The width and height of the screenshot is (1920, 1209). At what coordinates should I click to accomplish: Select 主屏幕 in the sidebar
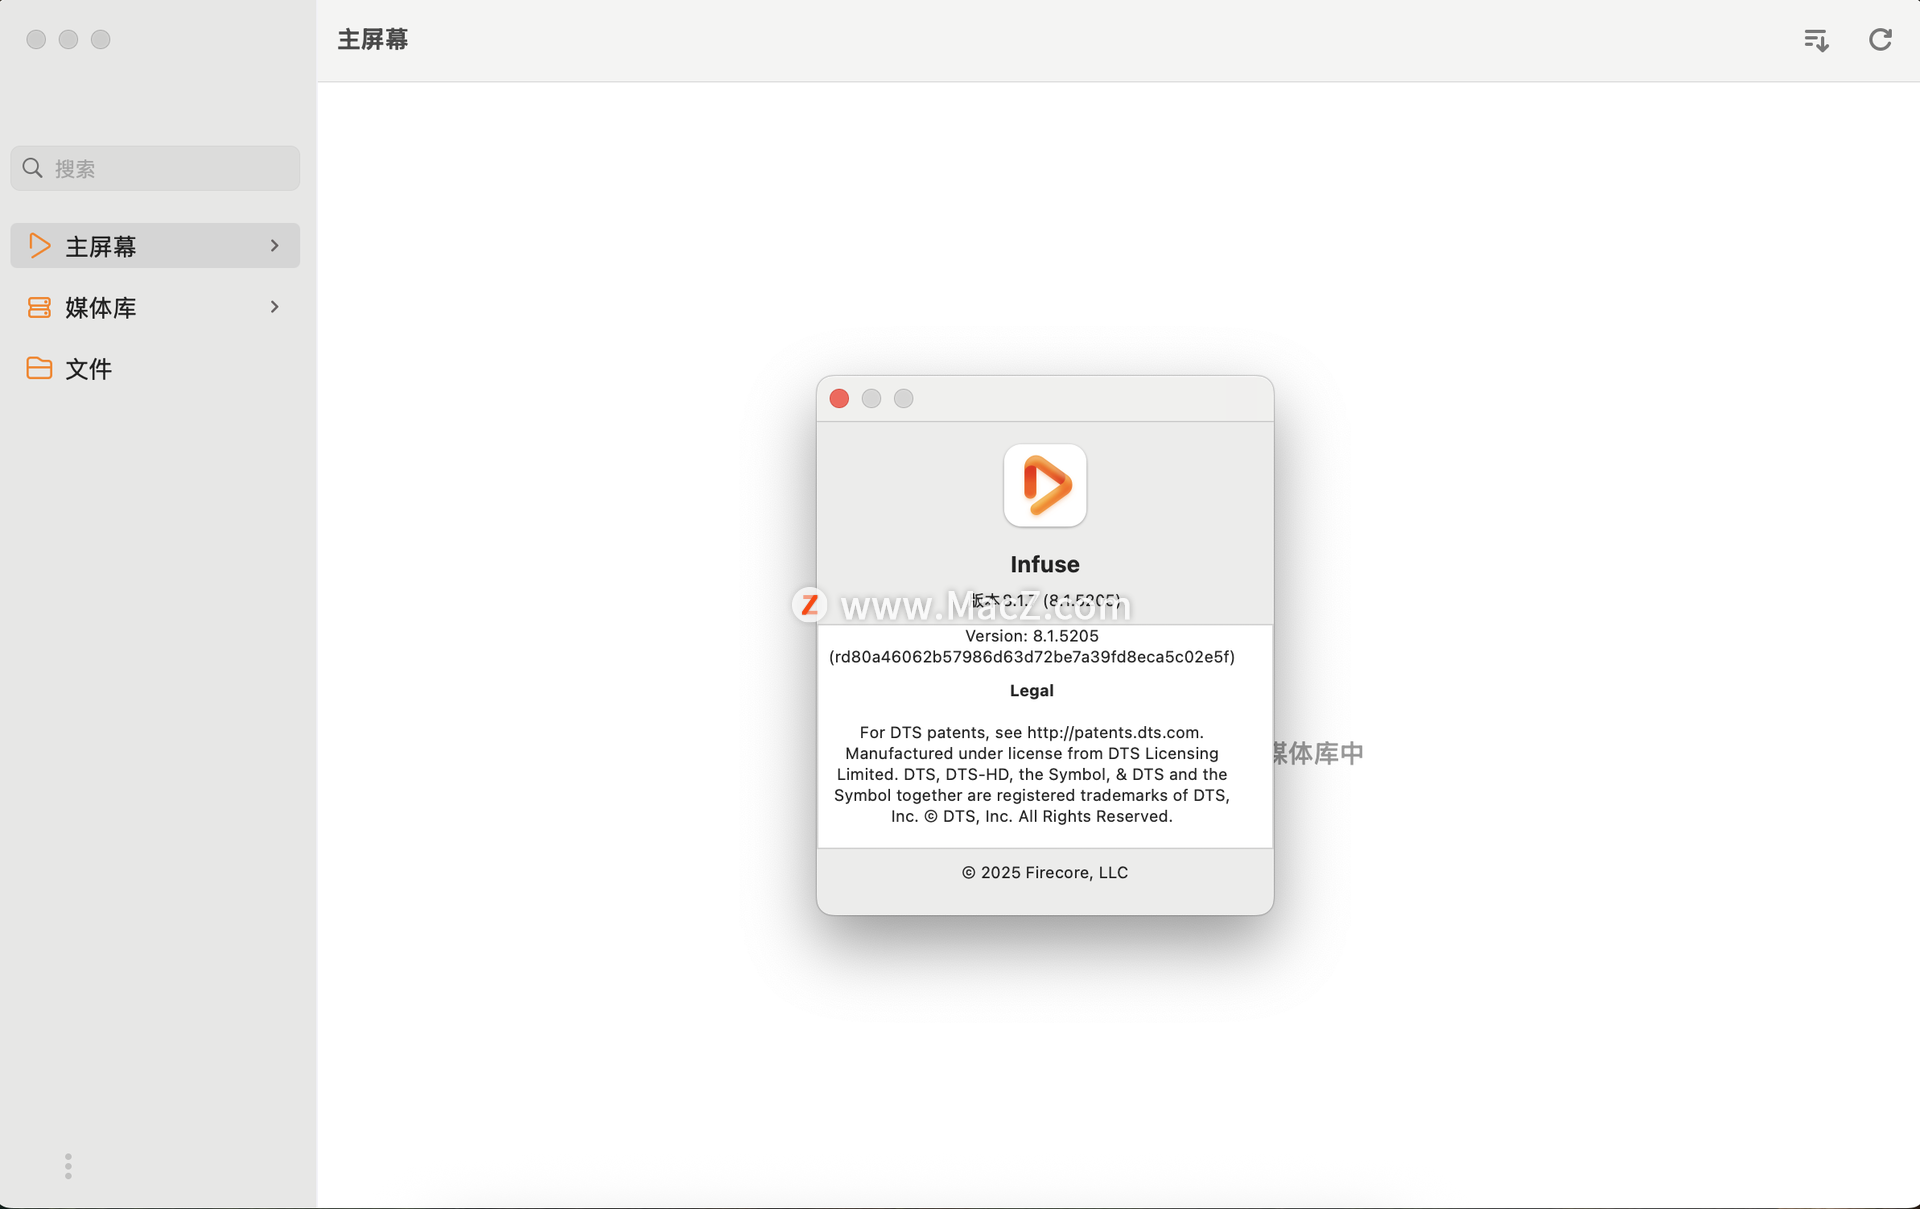pos(155,246)
